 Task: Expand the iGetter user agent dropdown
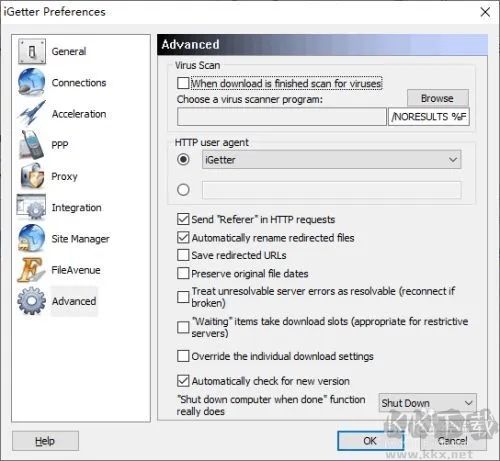[331, 160]
